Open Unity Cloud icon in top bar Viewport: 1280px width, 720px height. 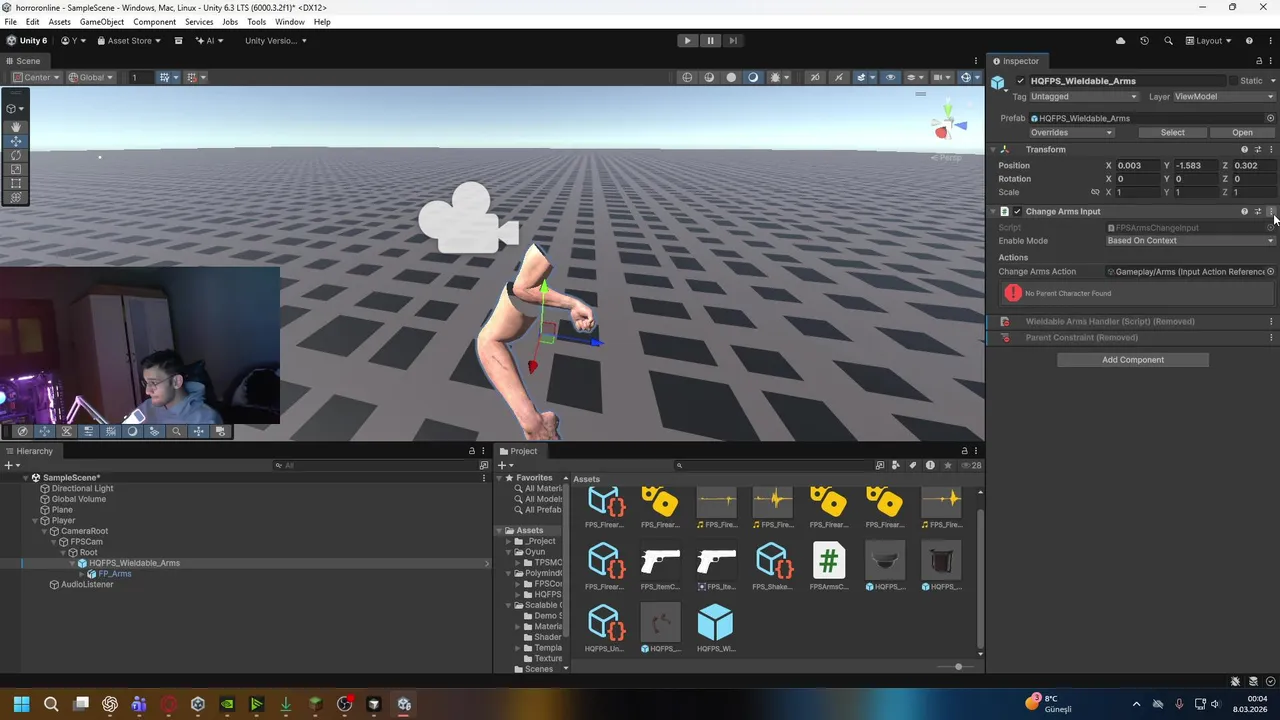coord(1120,41)
